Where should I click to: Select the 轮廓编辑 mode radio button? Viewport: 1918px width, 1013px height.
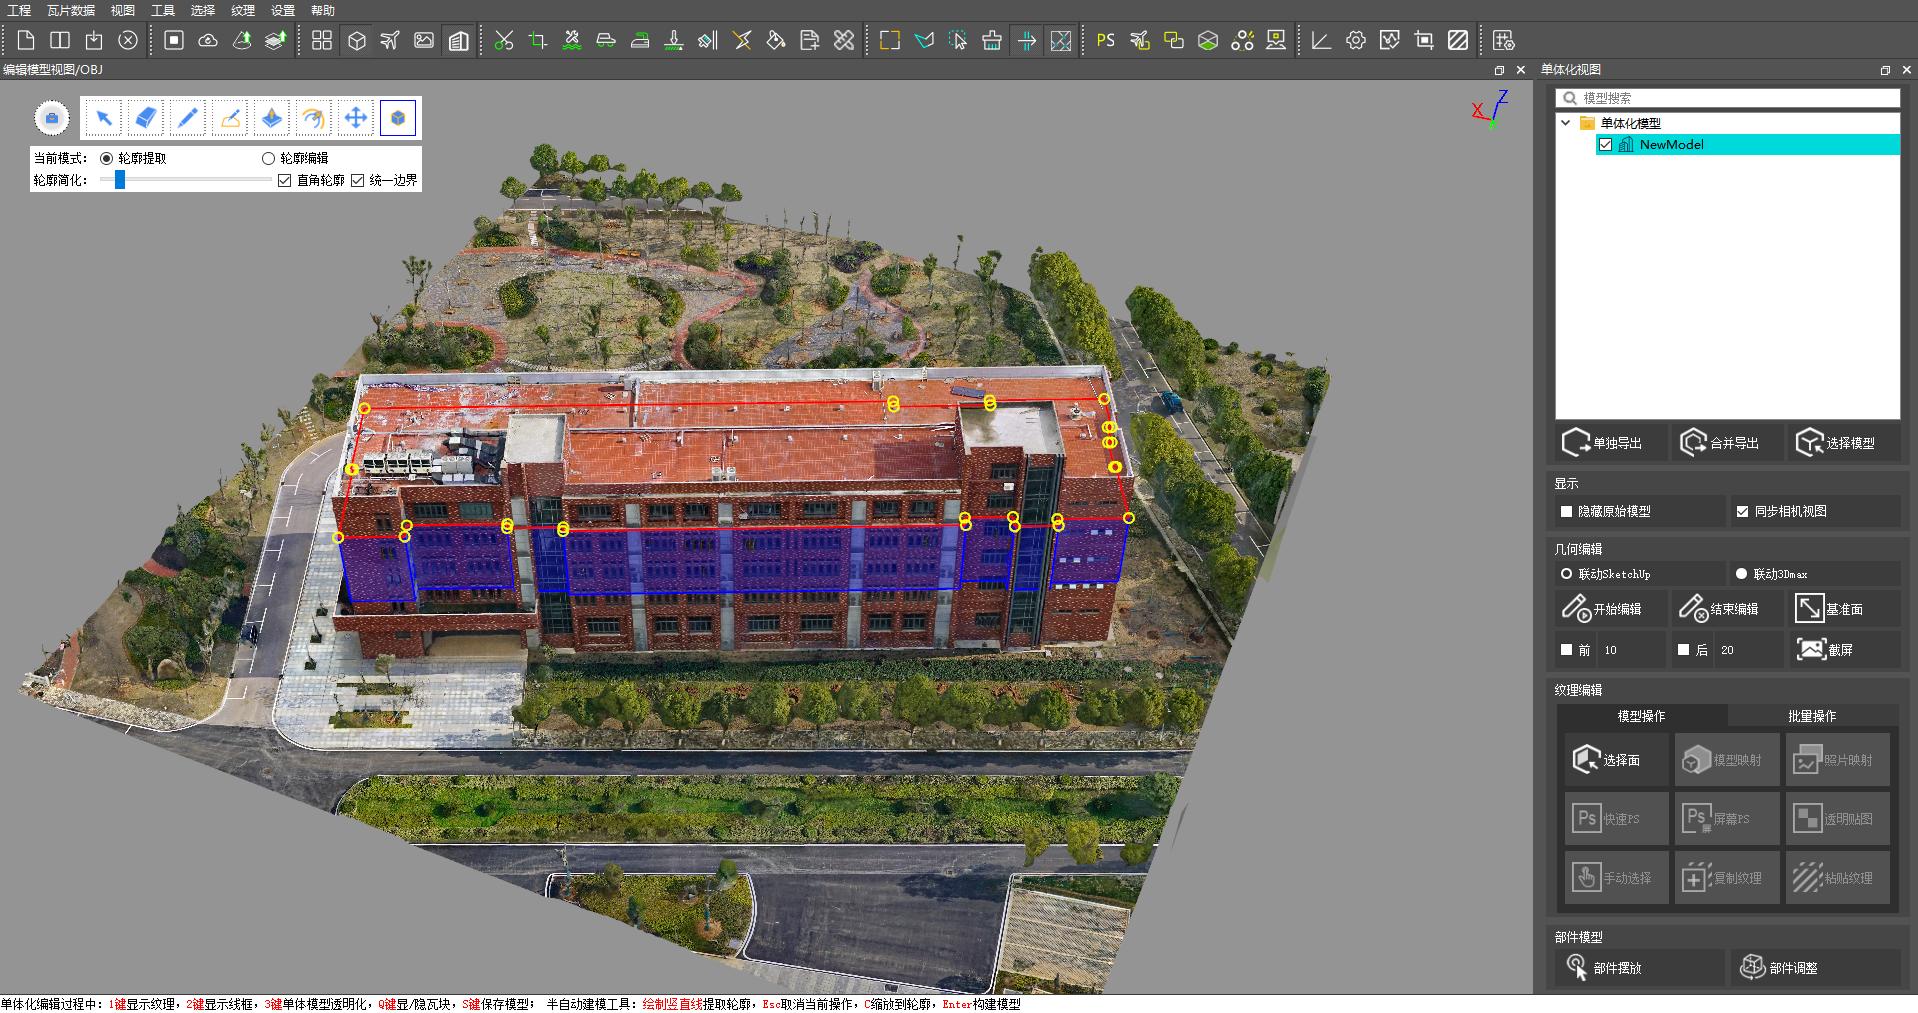(268, 158)
